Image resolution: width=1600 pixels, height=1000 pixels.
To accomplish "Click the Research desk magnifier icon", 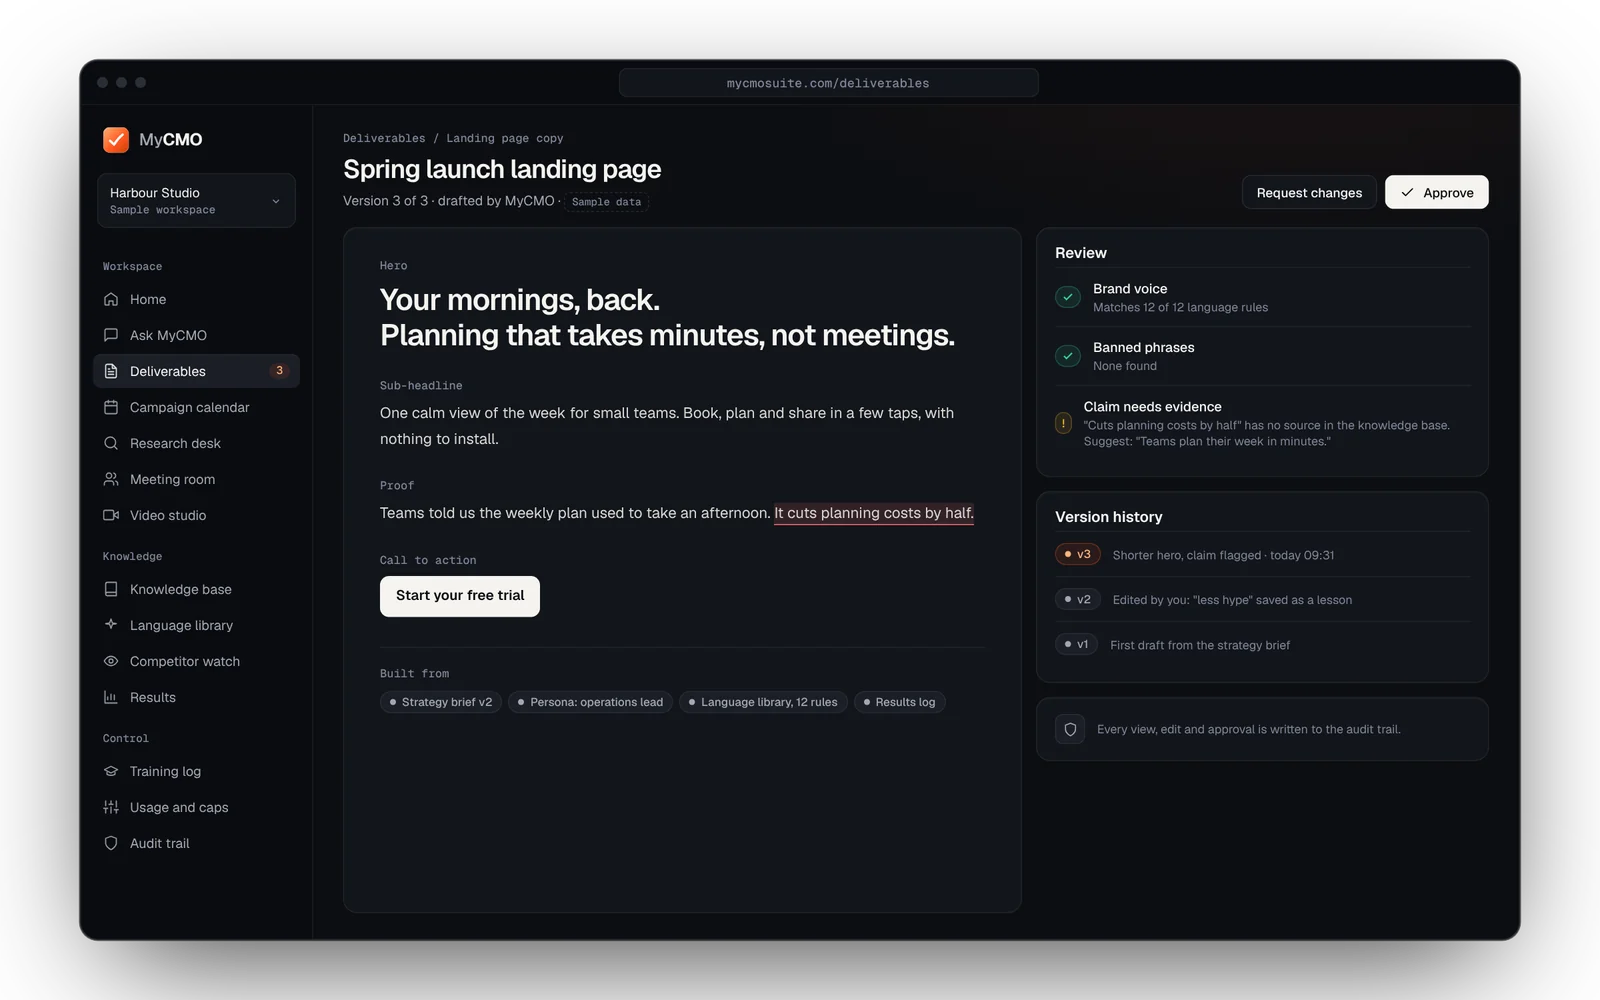I will tap(111, 443).
